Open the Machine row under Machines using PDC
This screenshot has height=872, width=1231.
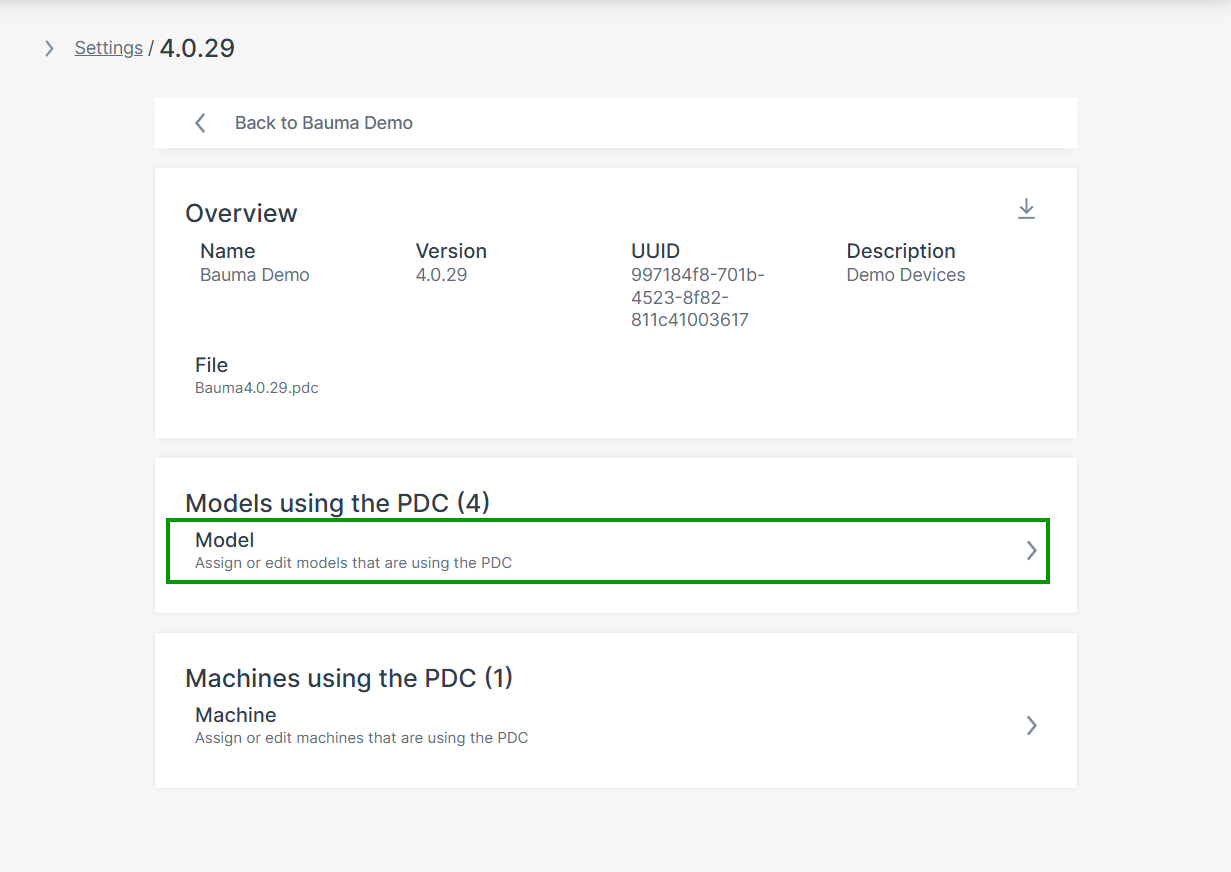pos(606,725)
